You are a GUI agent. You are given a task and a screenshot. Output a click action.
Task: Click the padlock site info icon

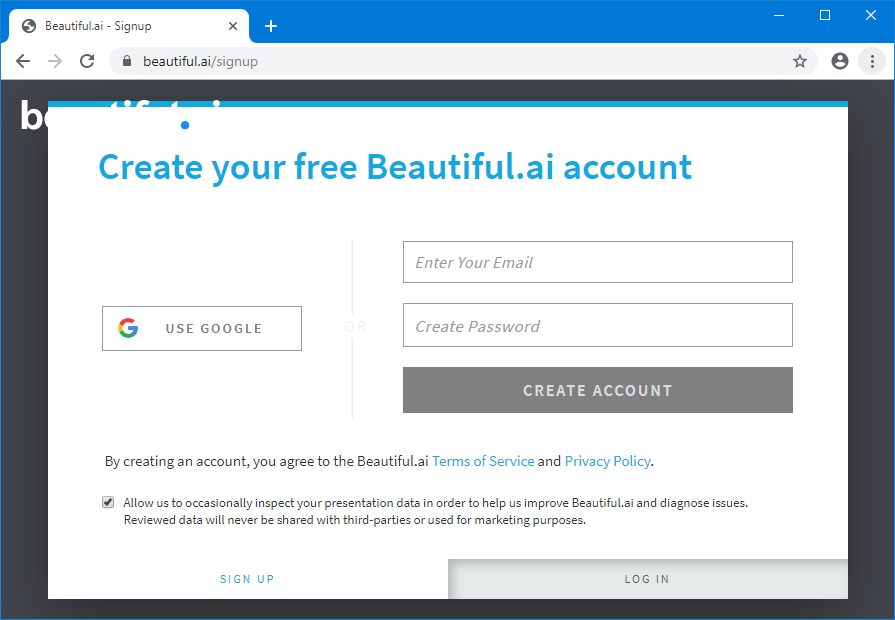[x=127, y=61]
